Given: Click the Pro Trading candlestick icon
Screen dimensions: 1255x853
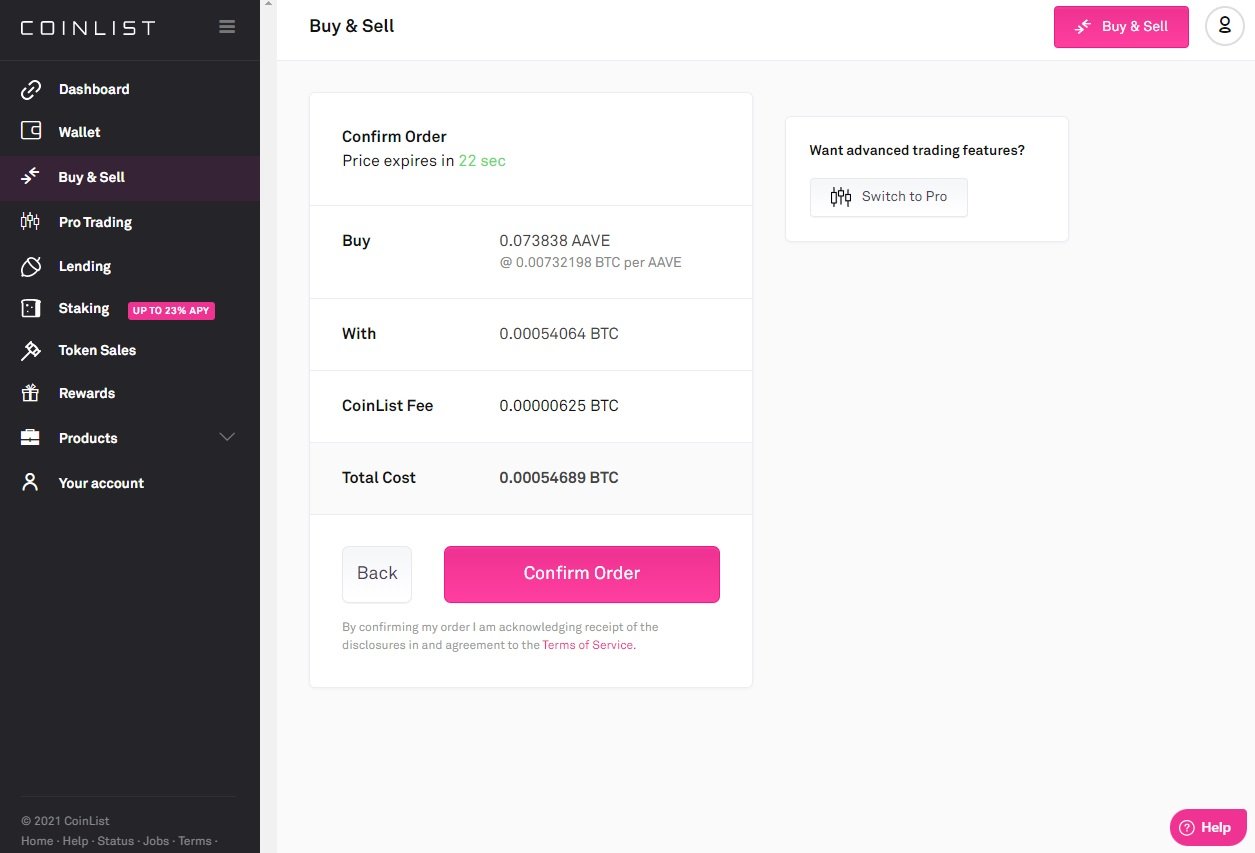Looking at the screenshot, I should 31,222.
